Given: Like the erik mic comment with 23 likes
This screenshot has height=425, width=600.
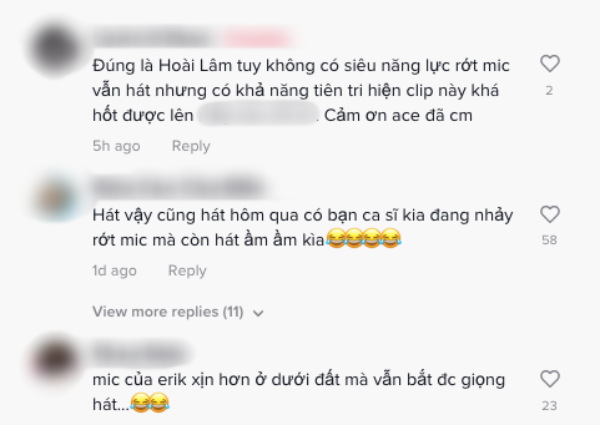Looking at the screenshot, I should pyautogui.click(x=550, y=379).
